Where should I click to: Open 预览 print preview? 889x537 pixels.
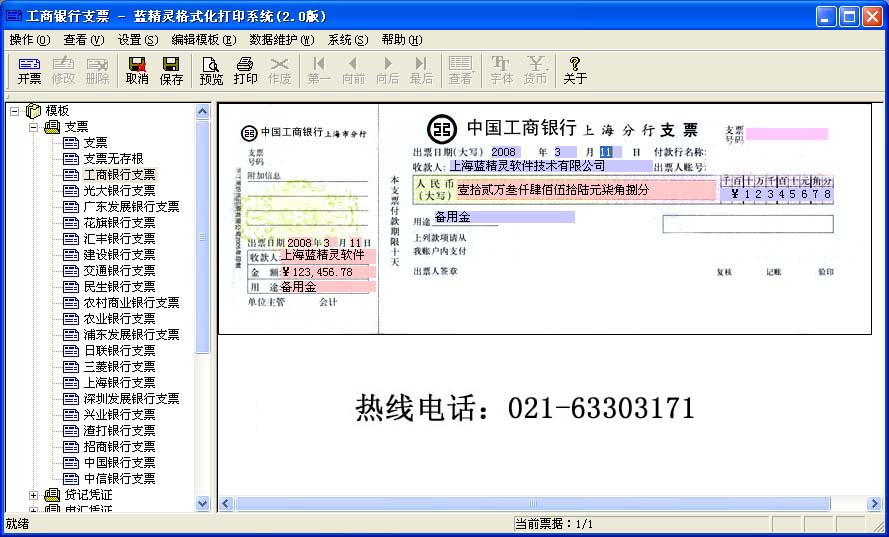tap(211, 70)
